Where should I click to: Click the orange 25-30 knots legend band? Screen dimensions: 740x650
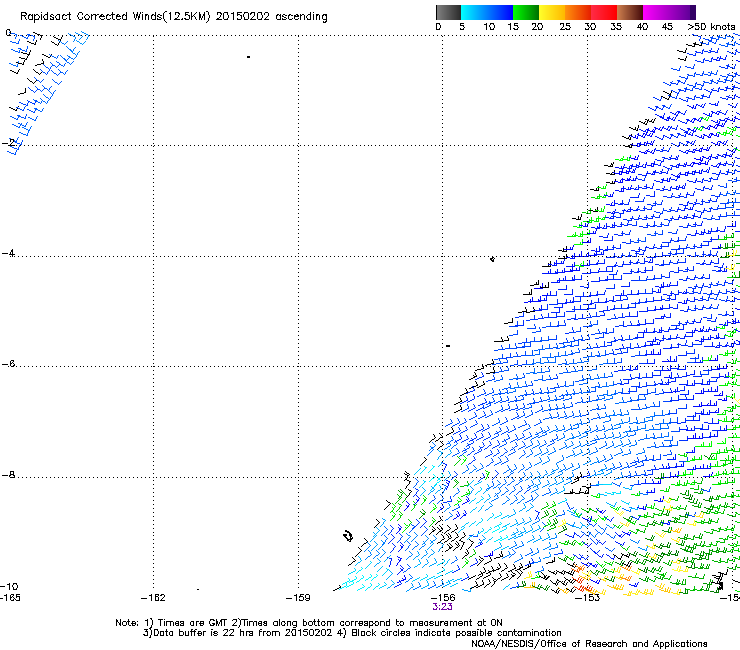[578, 12]
